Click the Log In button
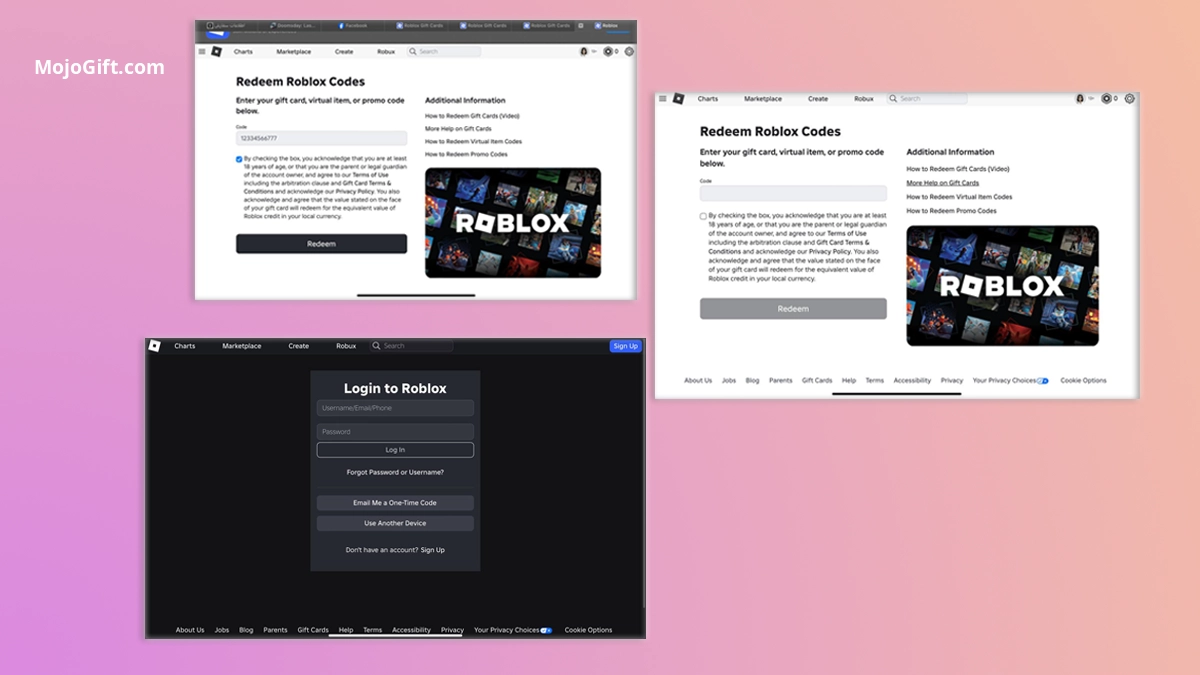The height and width of the screenshot is (675, 1200). pos(395,450)
